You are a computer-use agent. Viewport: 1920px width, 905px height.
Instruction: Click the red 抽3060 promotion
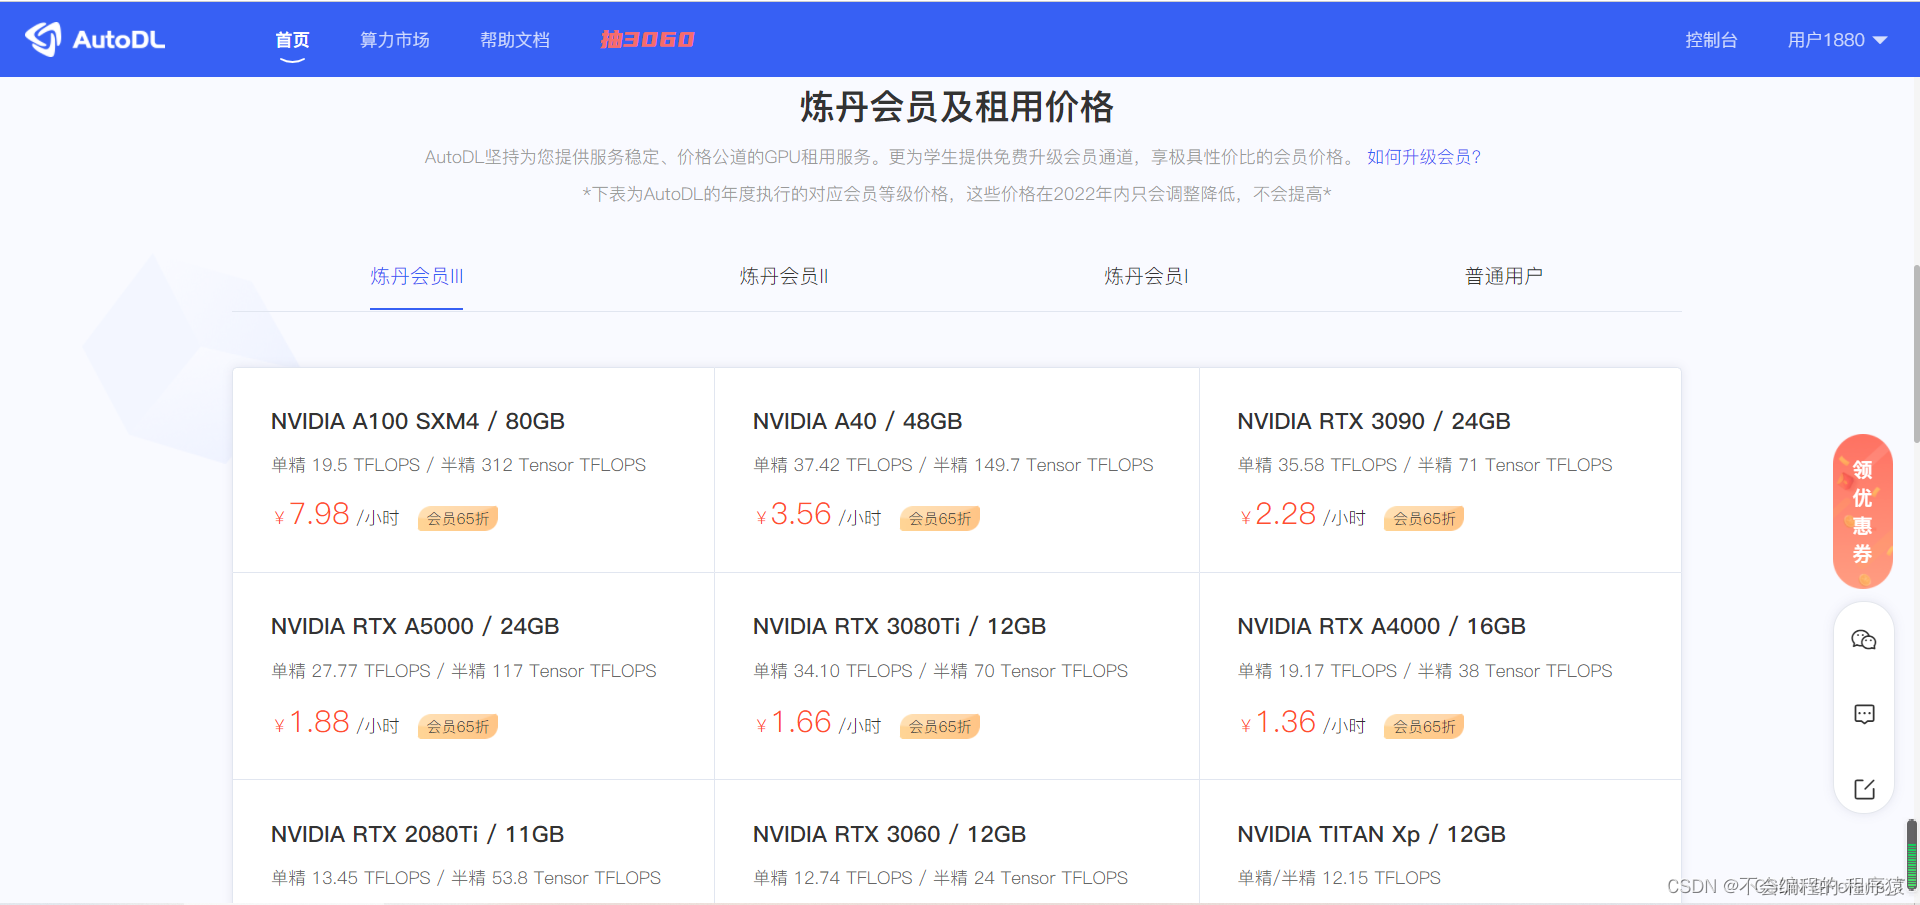point(646,39)
